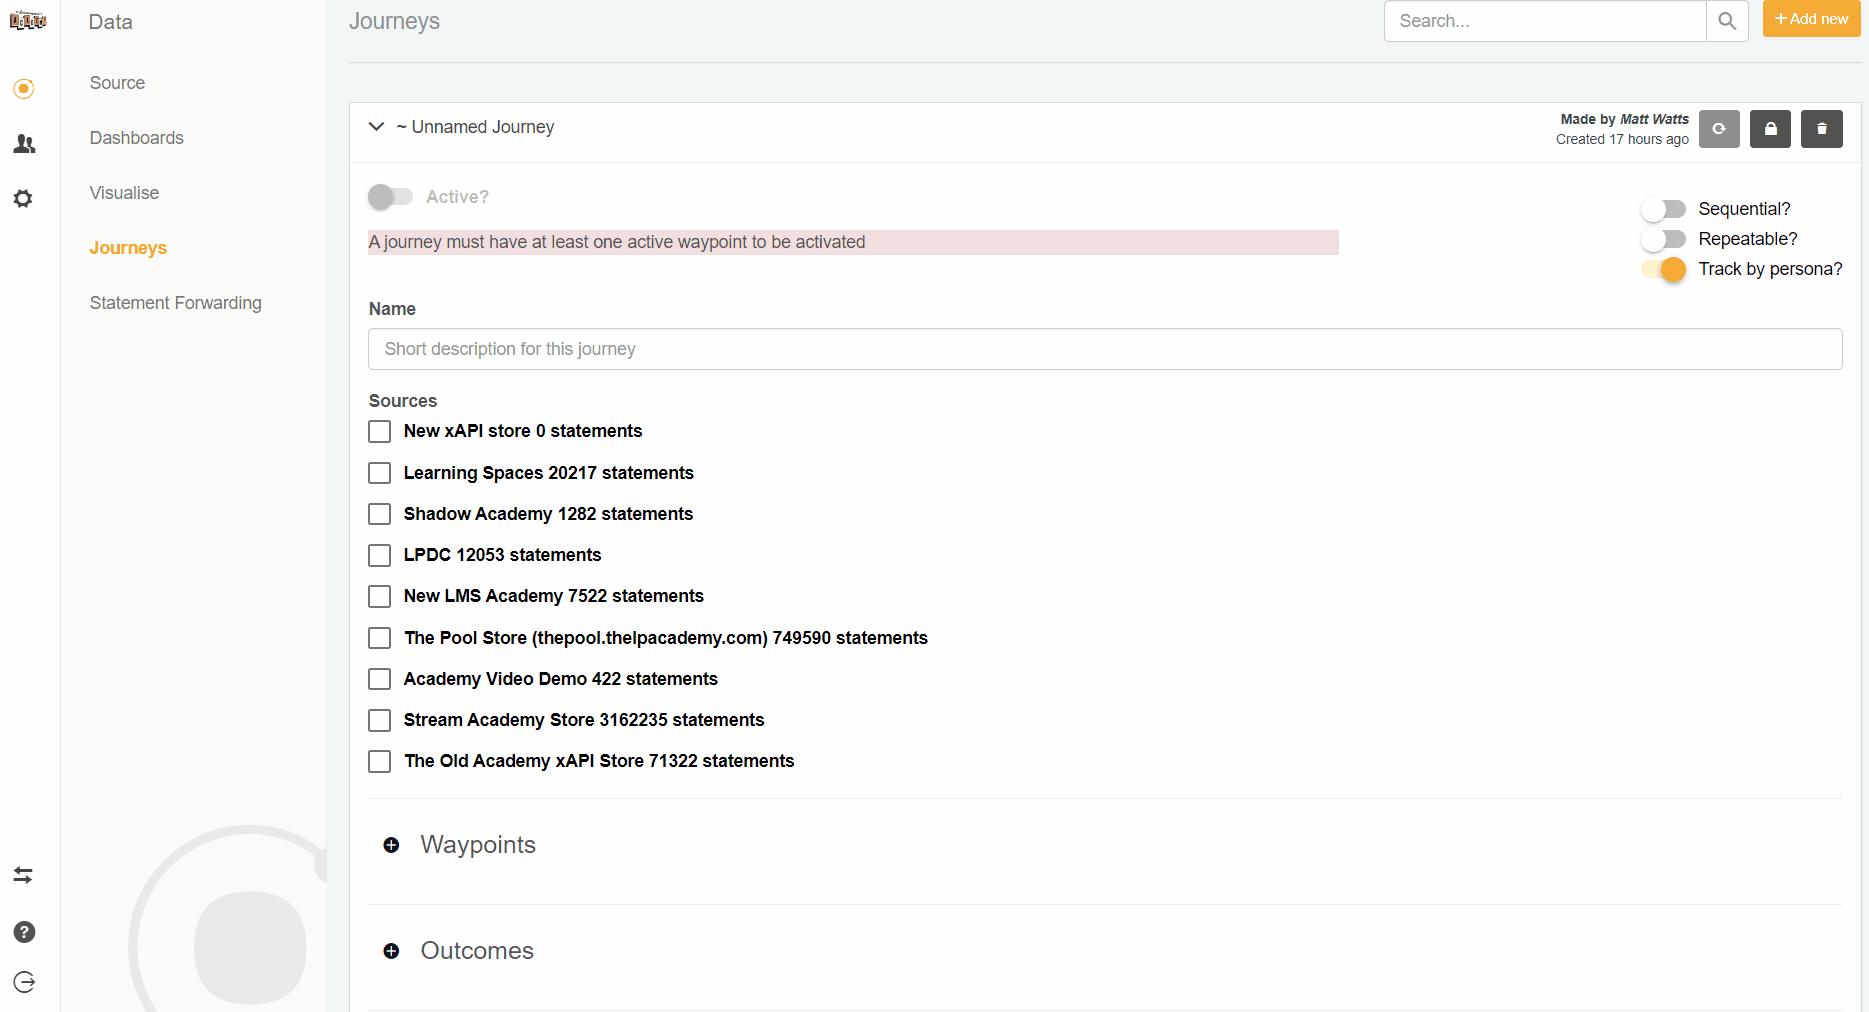Click the logout icon at bottom left
The image size is (1869, 1012).
point(24,982)
